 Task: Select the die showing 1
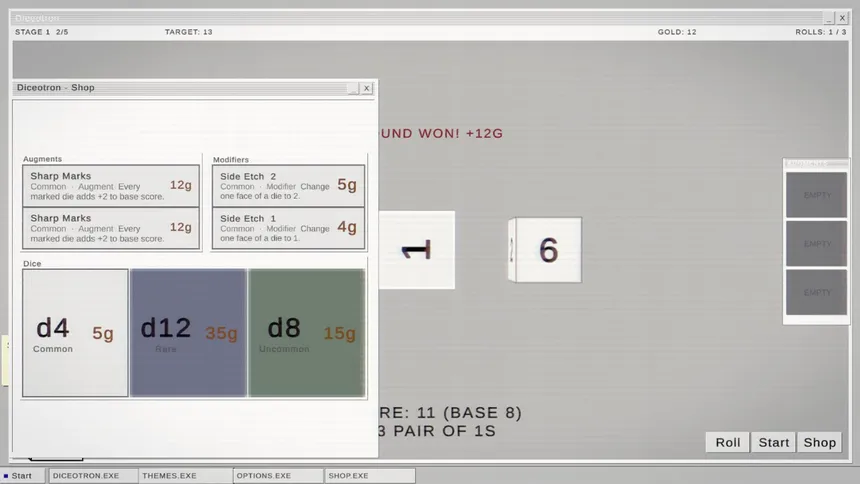417,250
